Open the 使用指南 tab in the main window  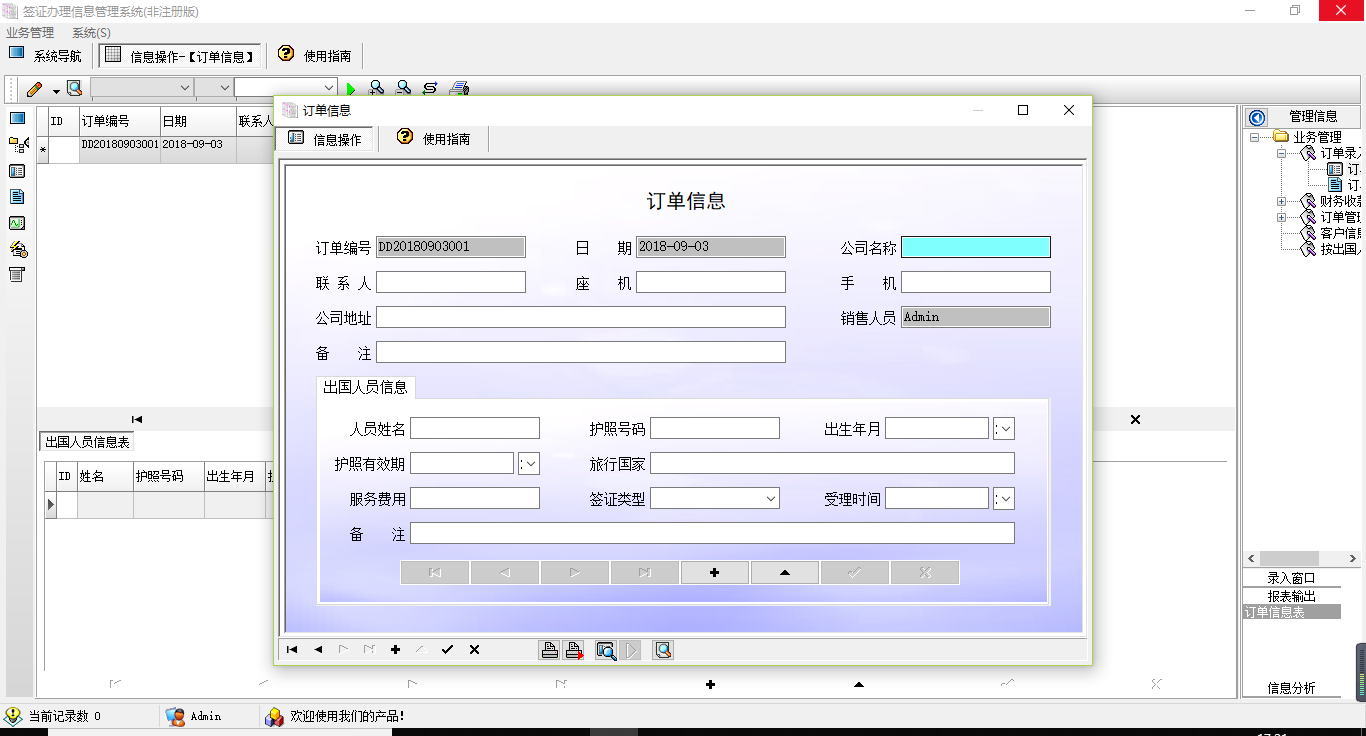(315, 56)
